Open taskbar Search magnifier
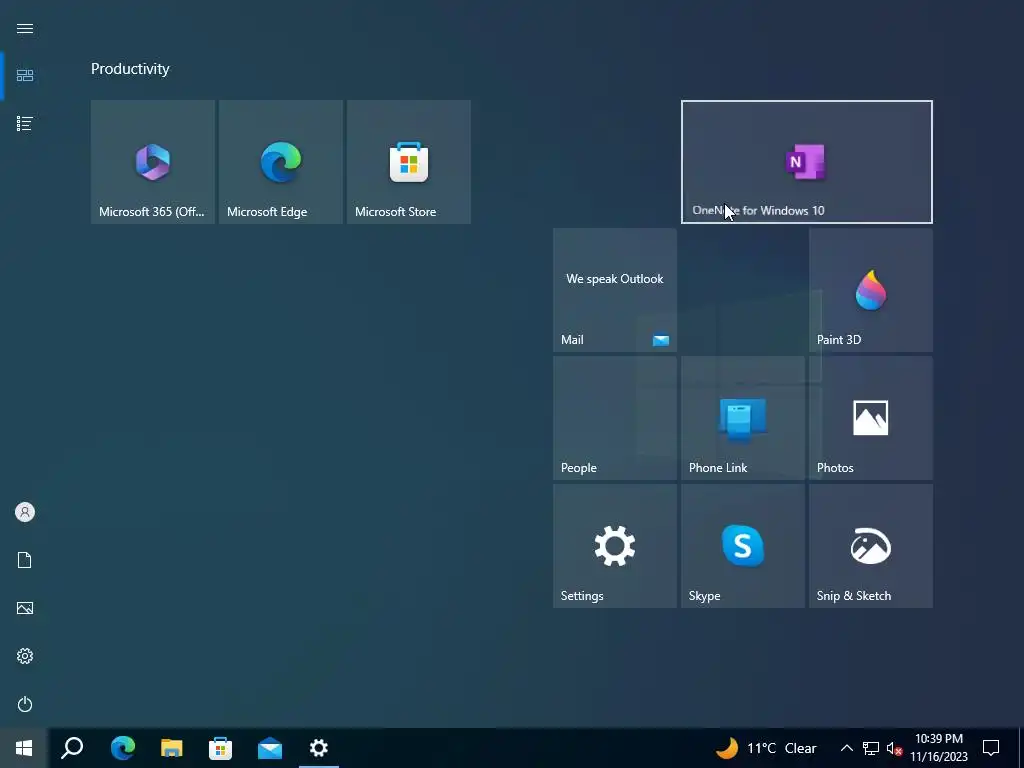Viewport: 1024px width, 768px height. (x=72, y=748)
